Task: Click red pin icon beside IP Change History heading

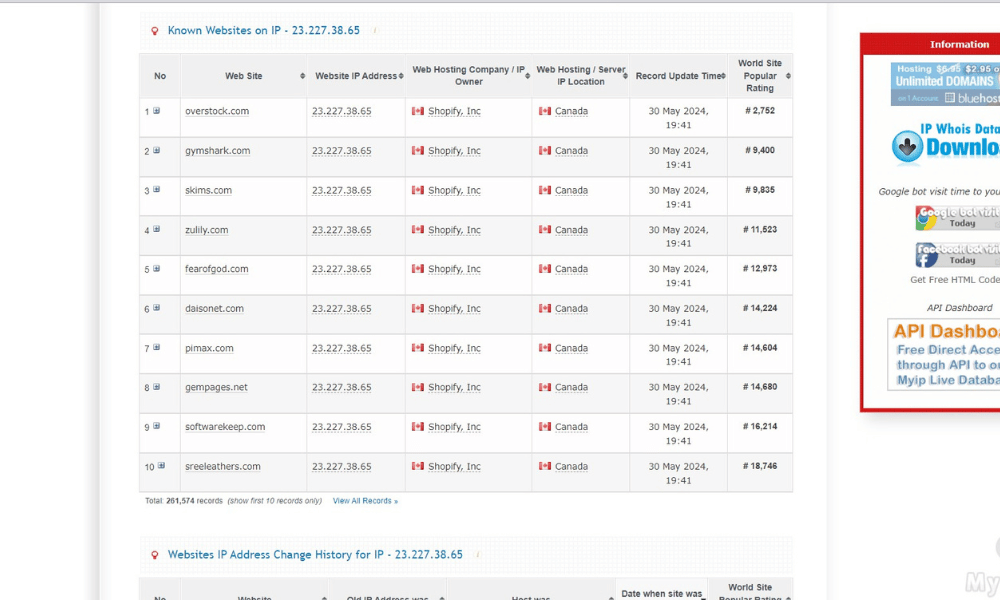Action: [154, 555]
